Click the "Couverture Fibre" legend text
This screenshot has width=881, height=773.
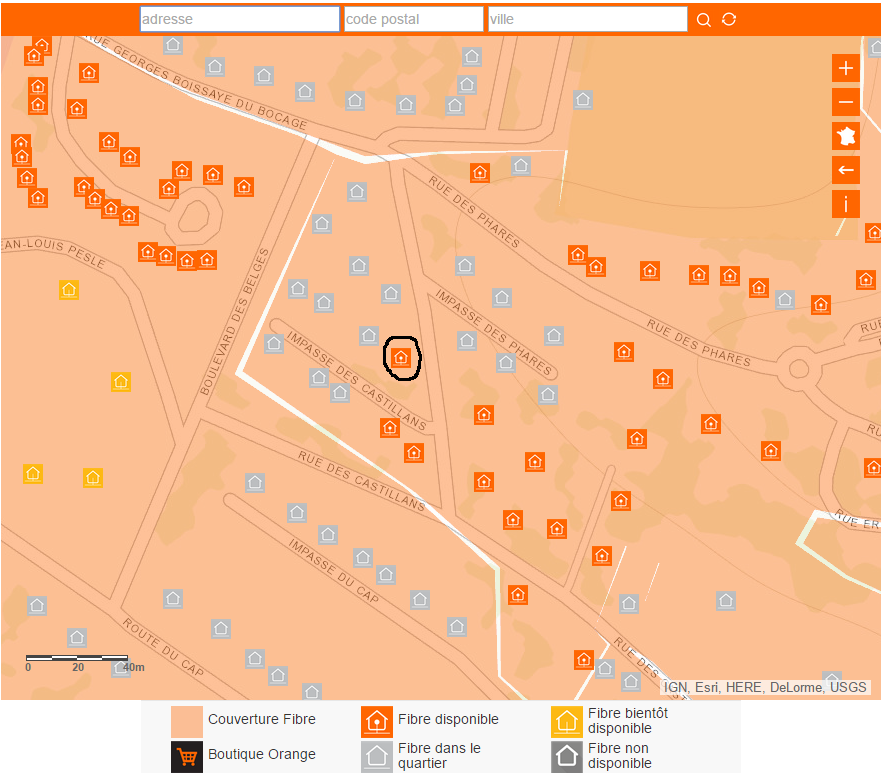(262, 719)
